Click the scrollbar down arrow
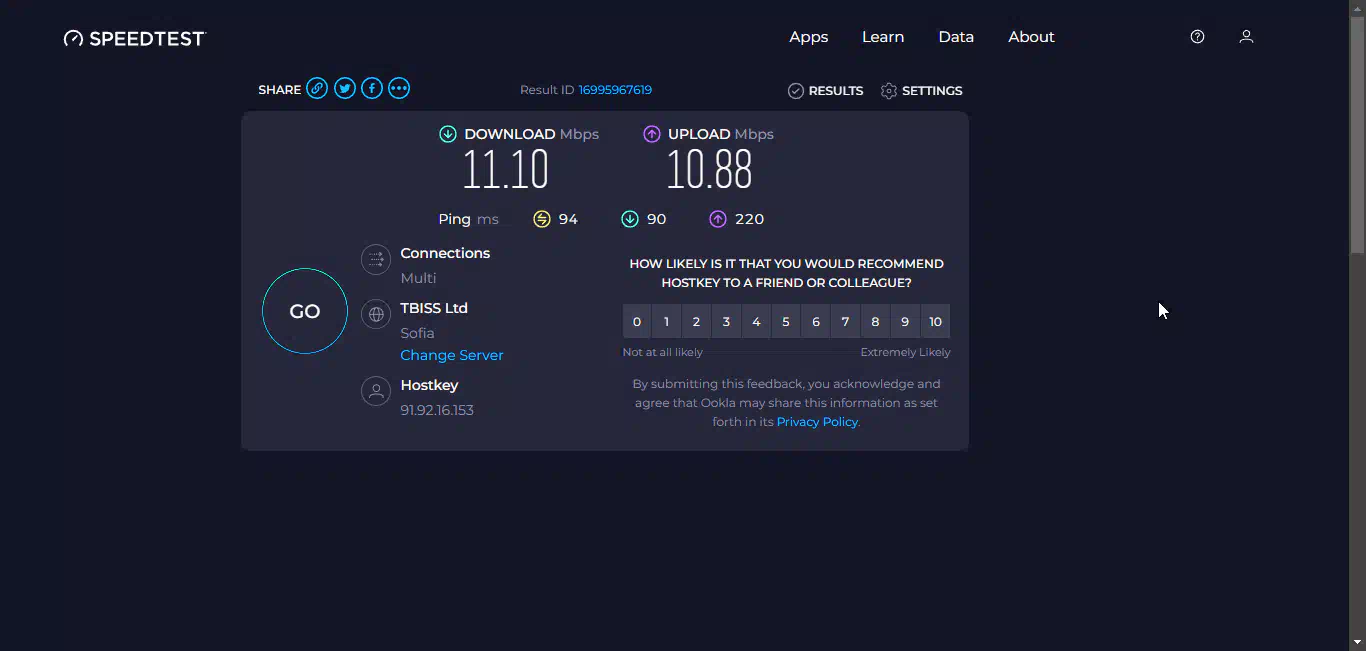 1357,641
